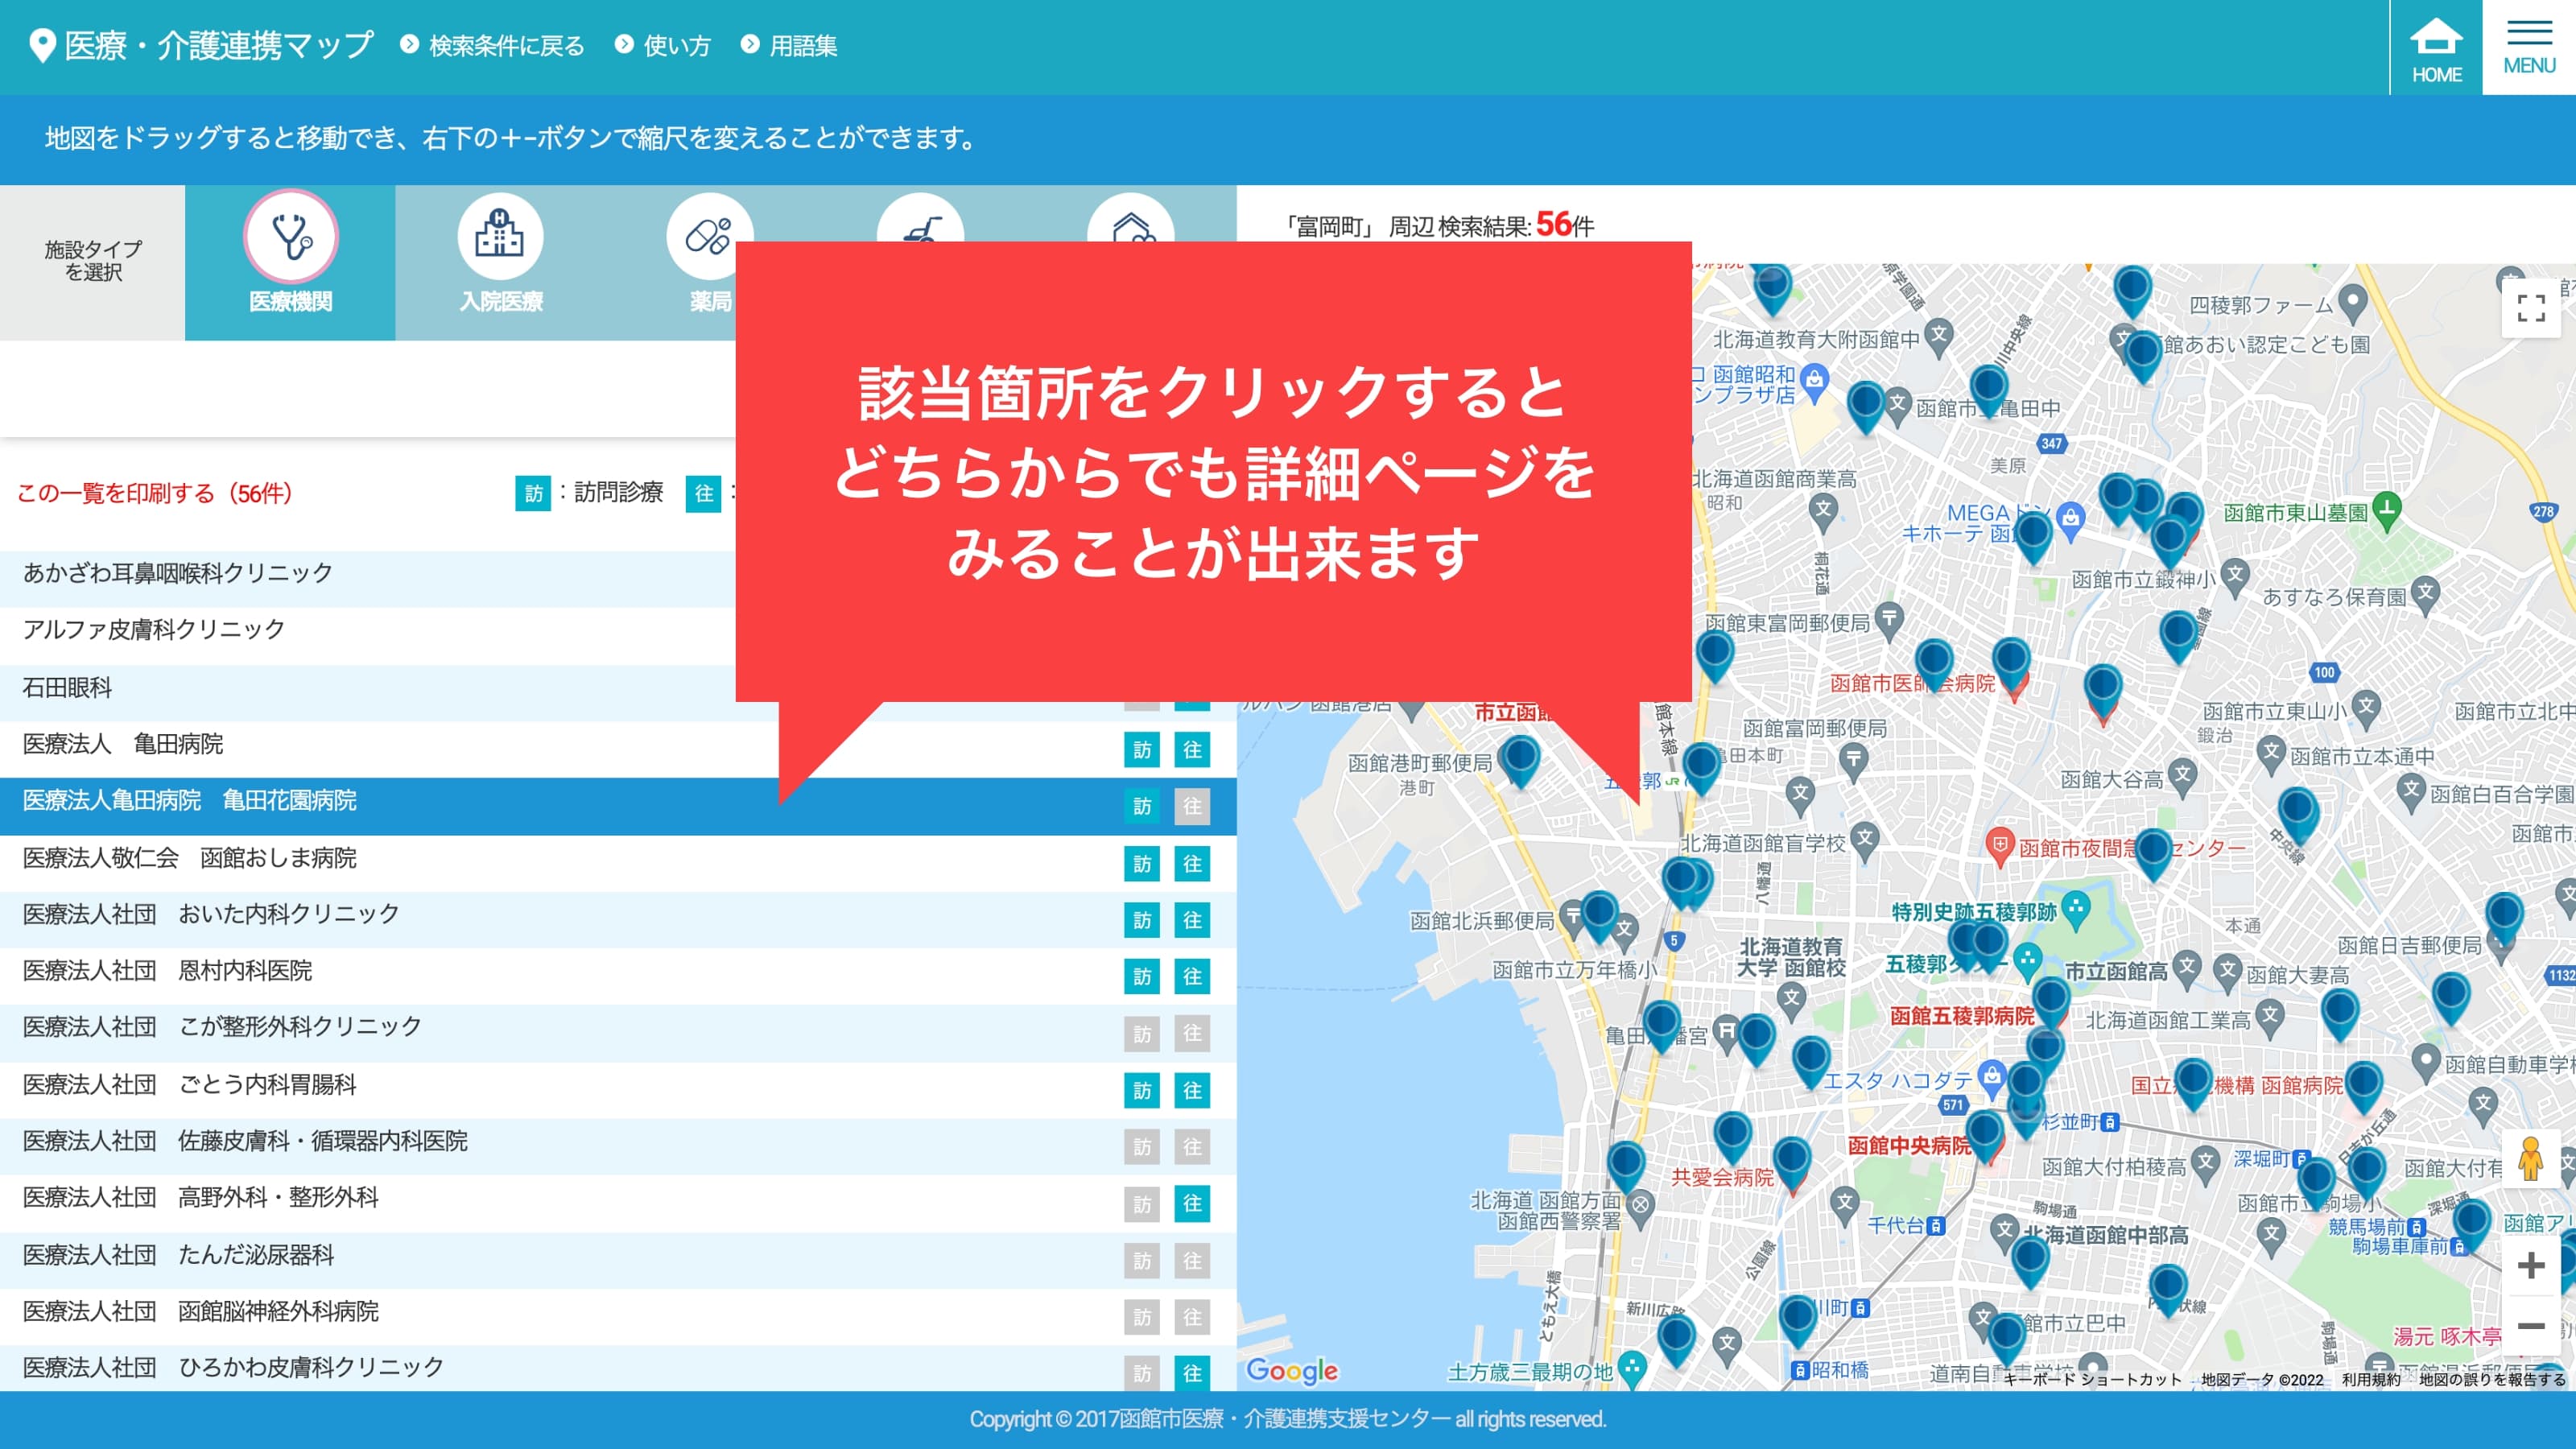2576x1449 pixels.
Task: Click 四稜郭ファーム map label
Action: click(x=2261, y=305)
